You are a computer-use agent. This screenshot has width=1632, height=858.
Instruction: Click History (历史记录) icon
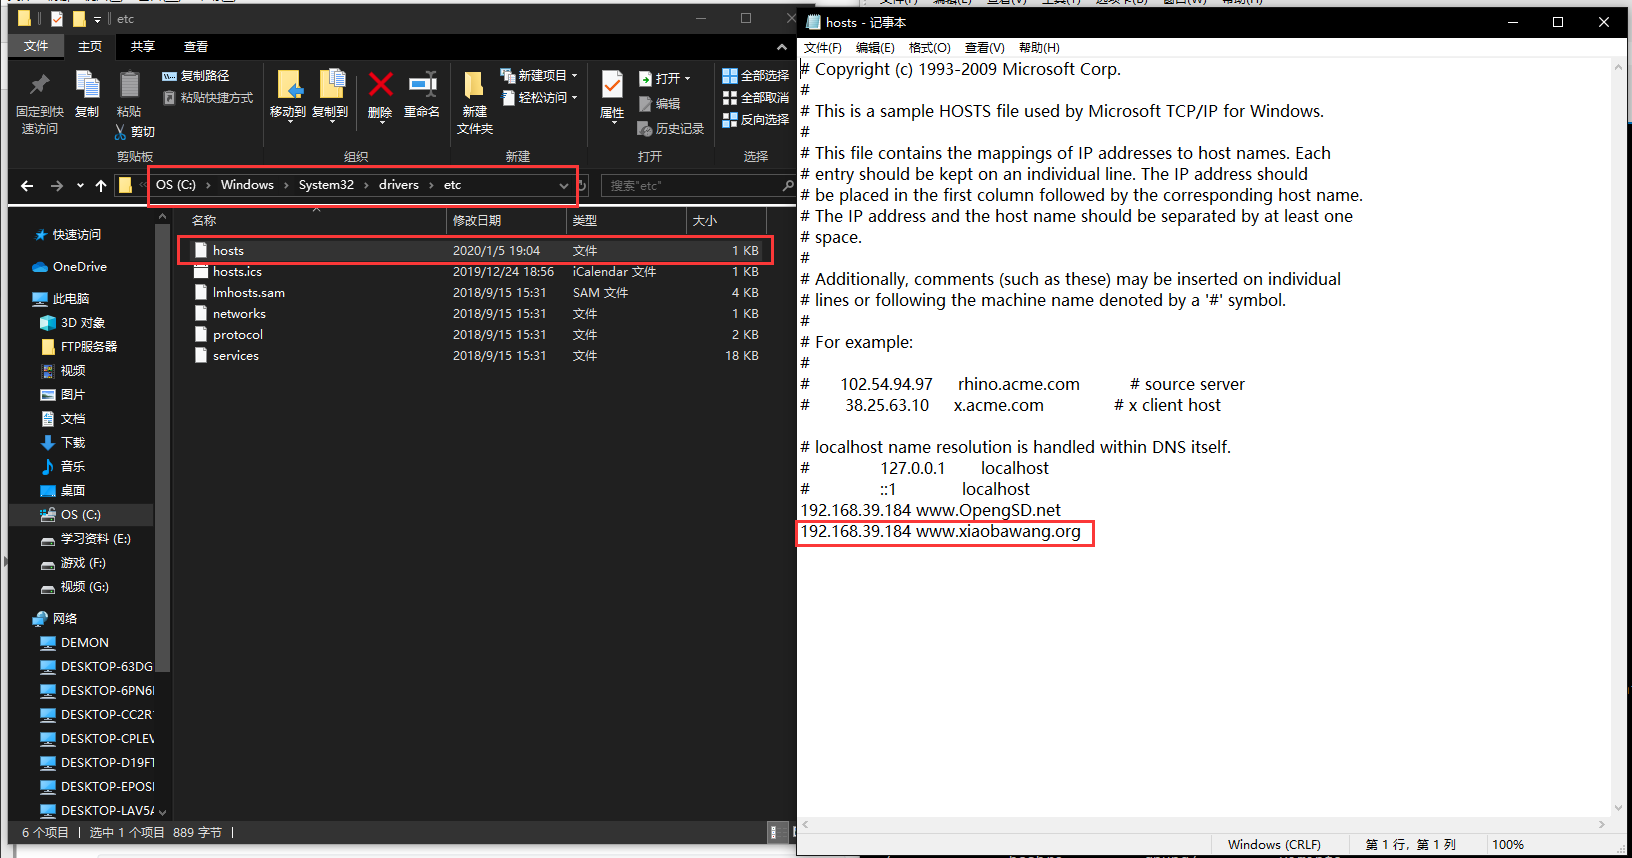[x=645, y=129]
